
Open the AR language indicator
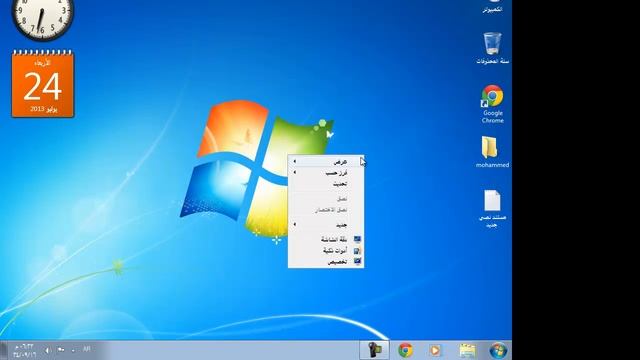point(86,349)
